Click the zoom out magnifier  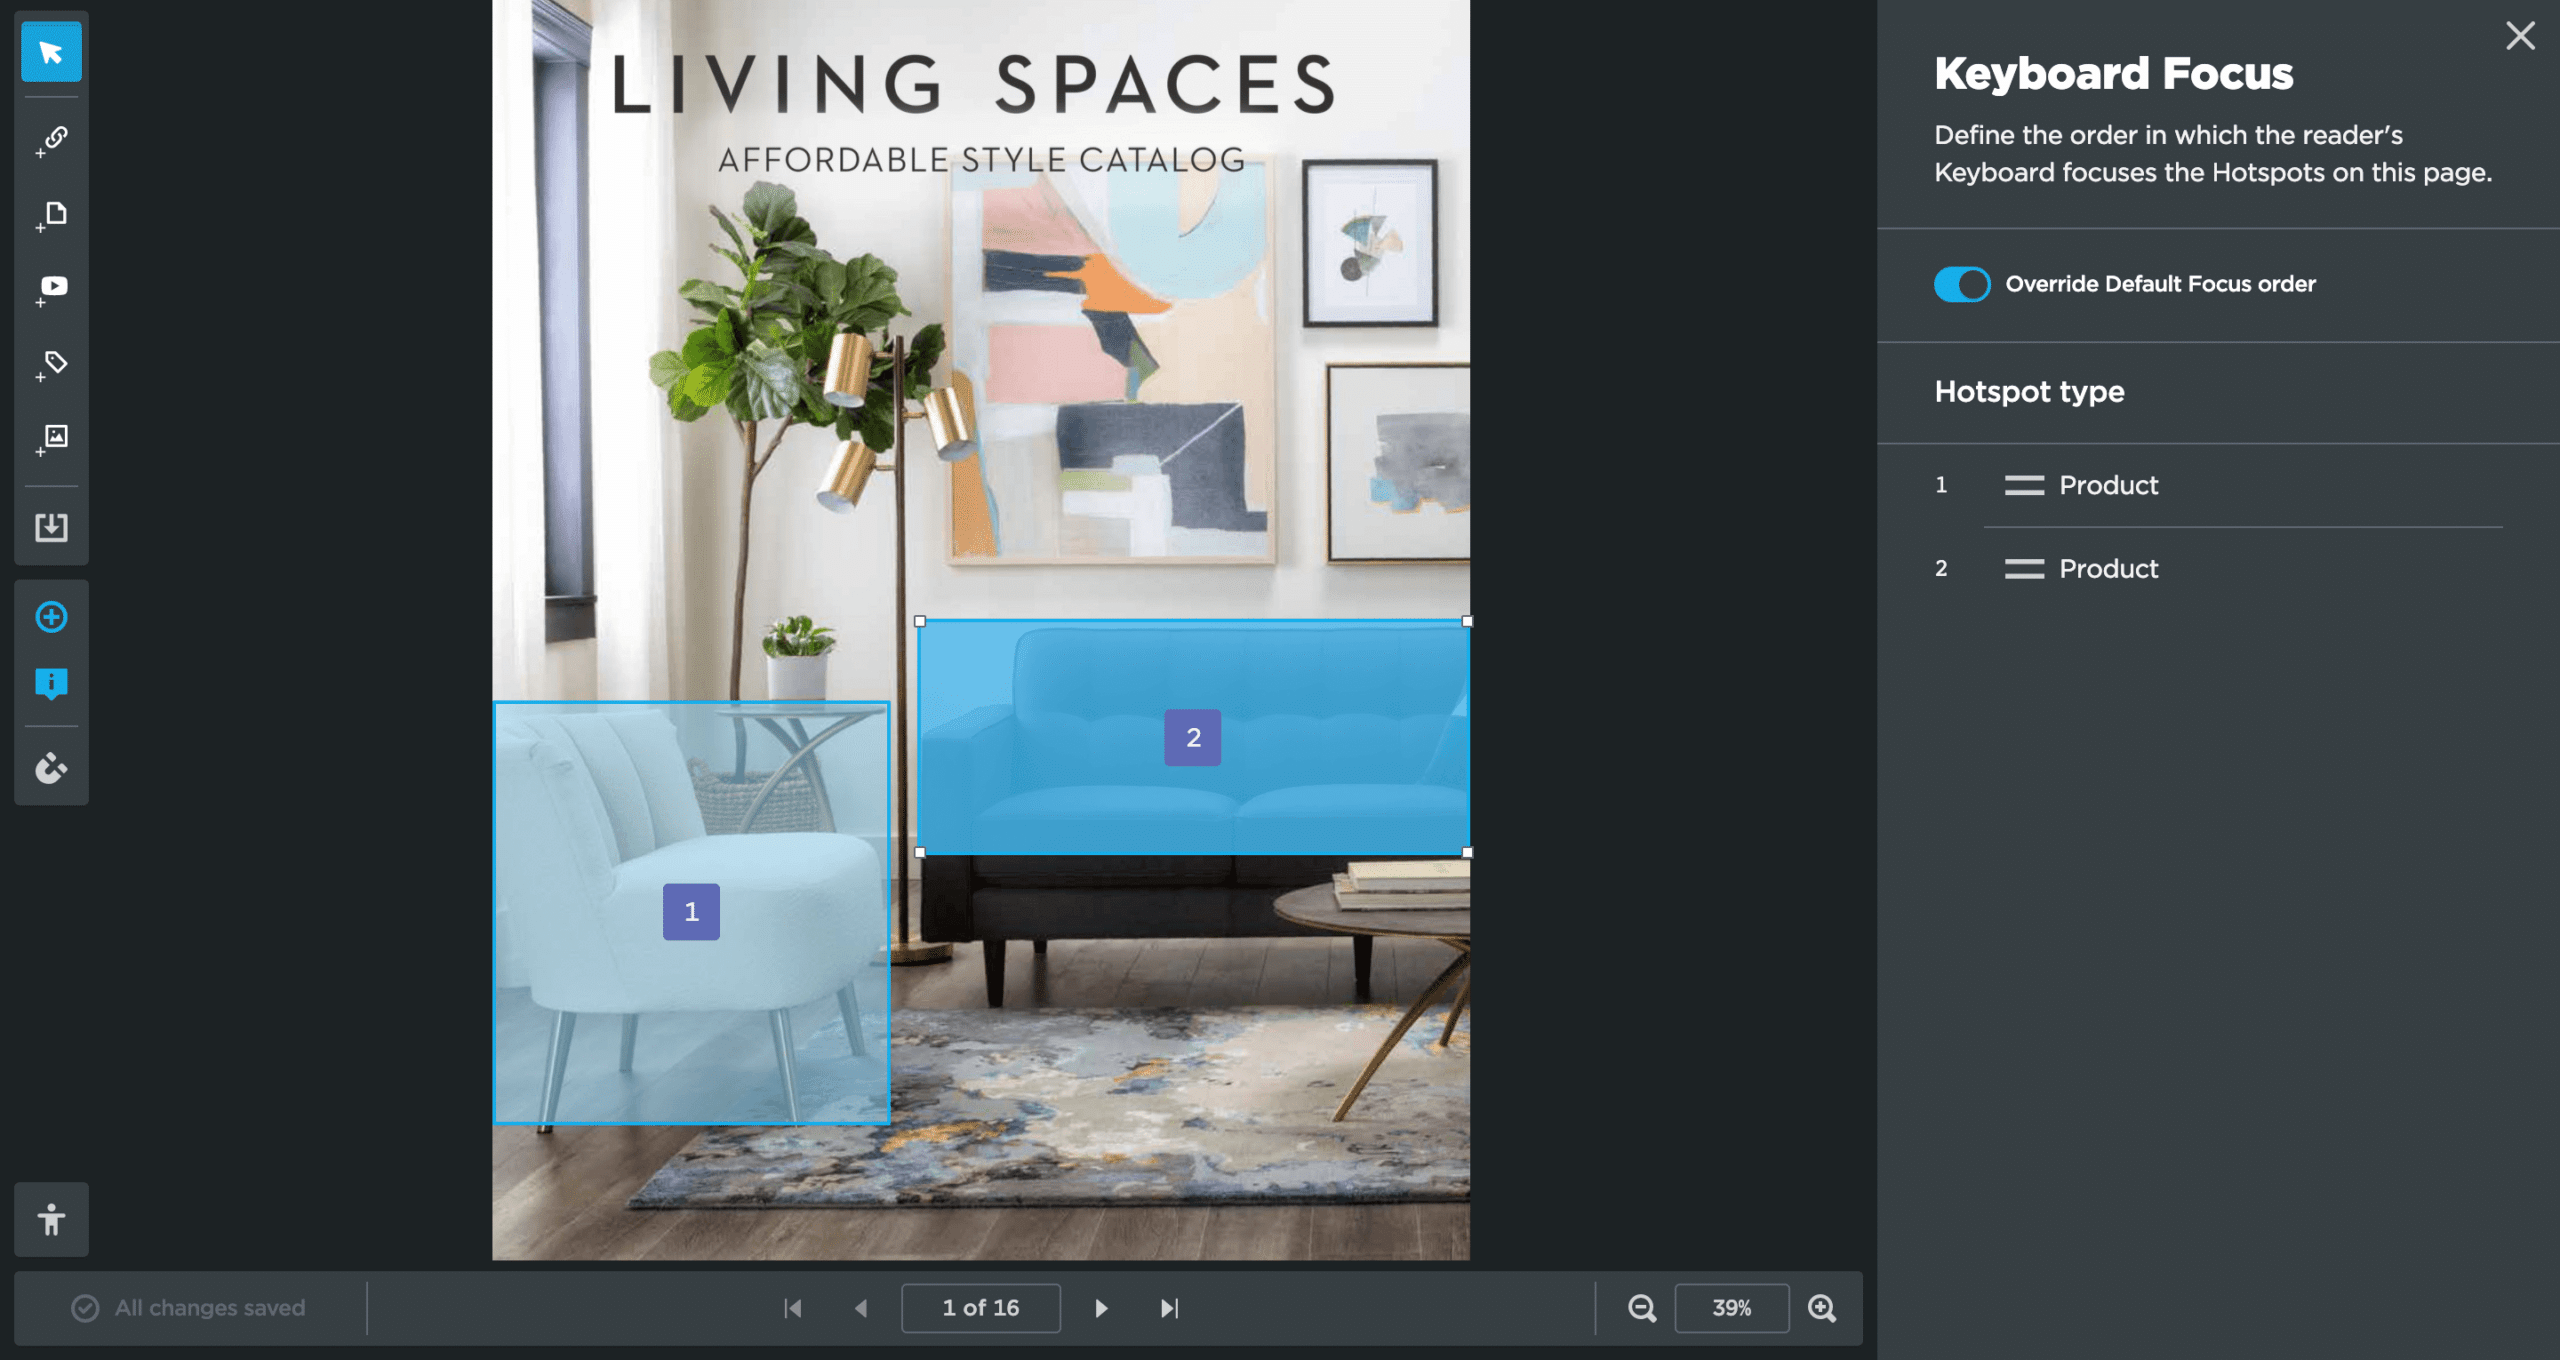(1641, 1308)
